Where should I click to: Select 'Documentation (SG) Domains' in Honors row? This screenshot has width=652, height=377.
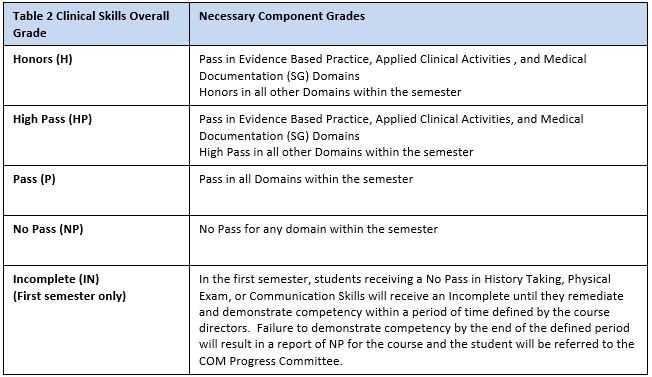[x=279, y=76]
